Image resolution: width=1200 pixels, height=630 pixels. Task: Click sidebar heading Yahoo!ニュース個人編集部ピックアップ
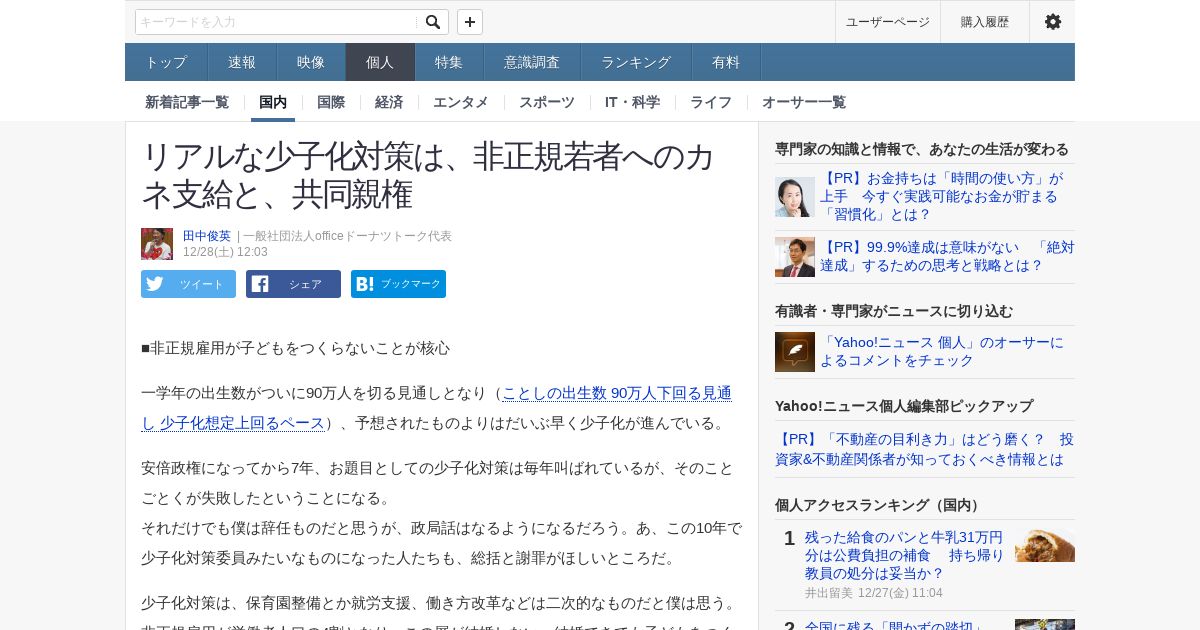[904, 406]
